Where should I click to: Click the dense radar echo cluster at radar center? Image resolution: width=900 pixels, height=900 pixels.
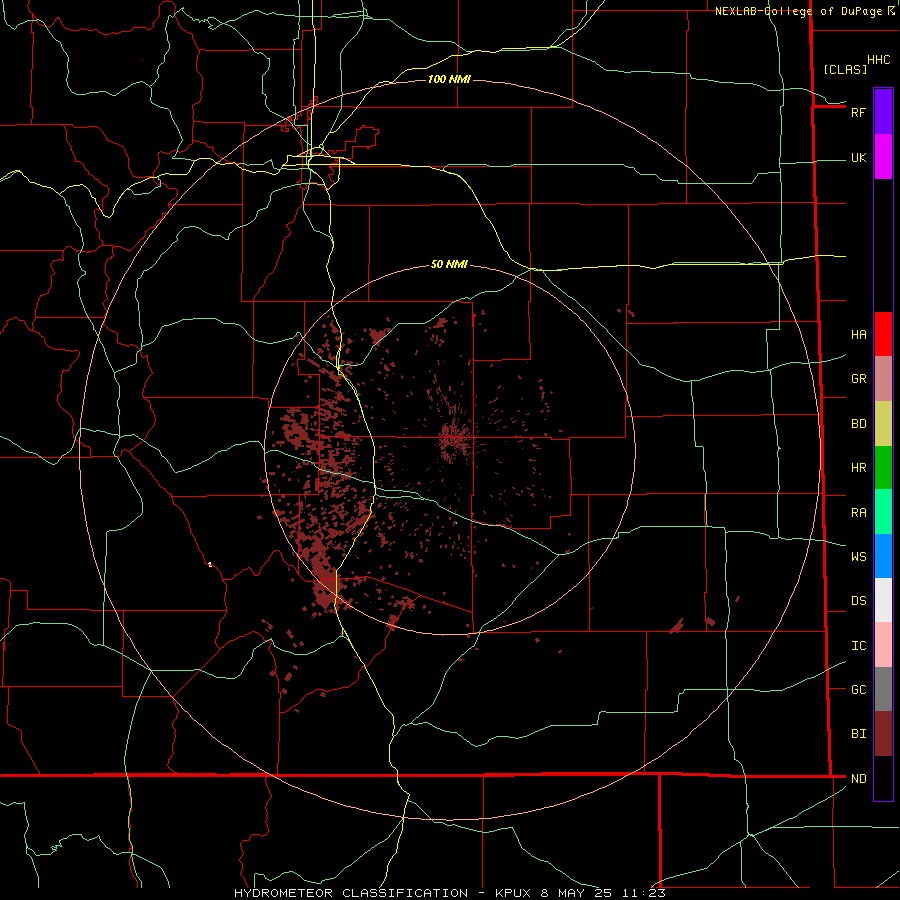click(456, 441)
